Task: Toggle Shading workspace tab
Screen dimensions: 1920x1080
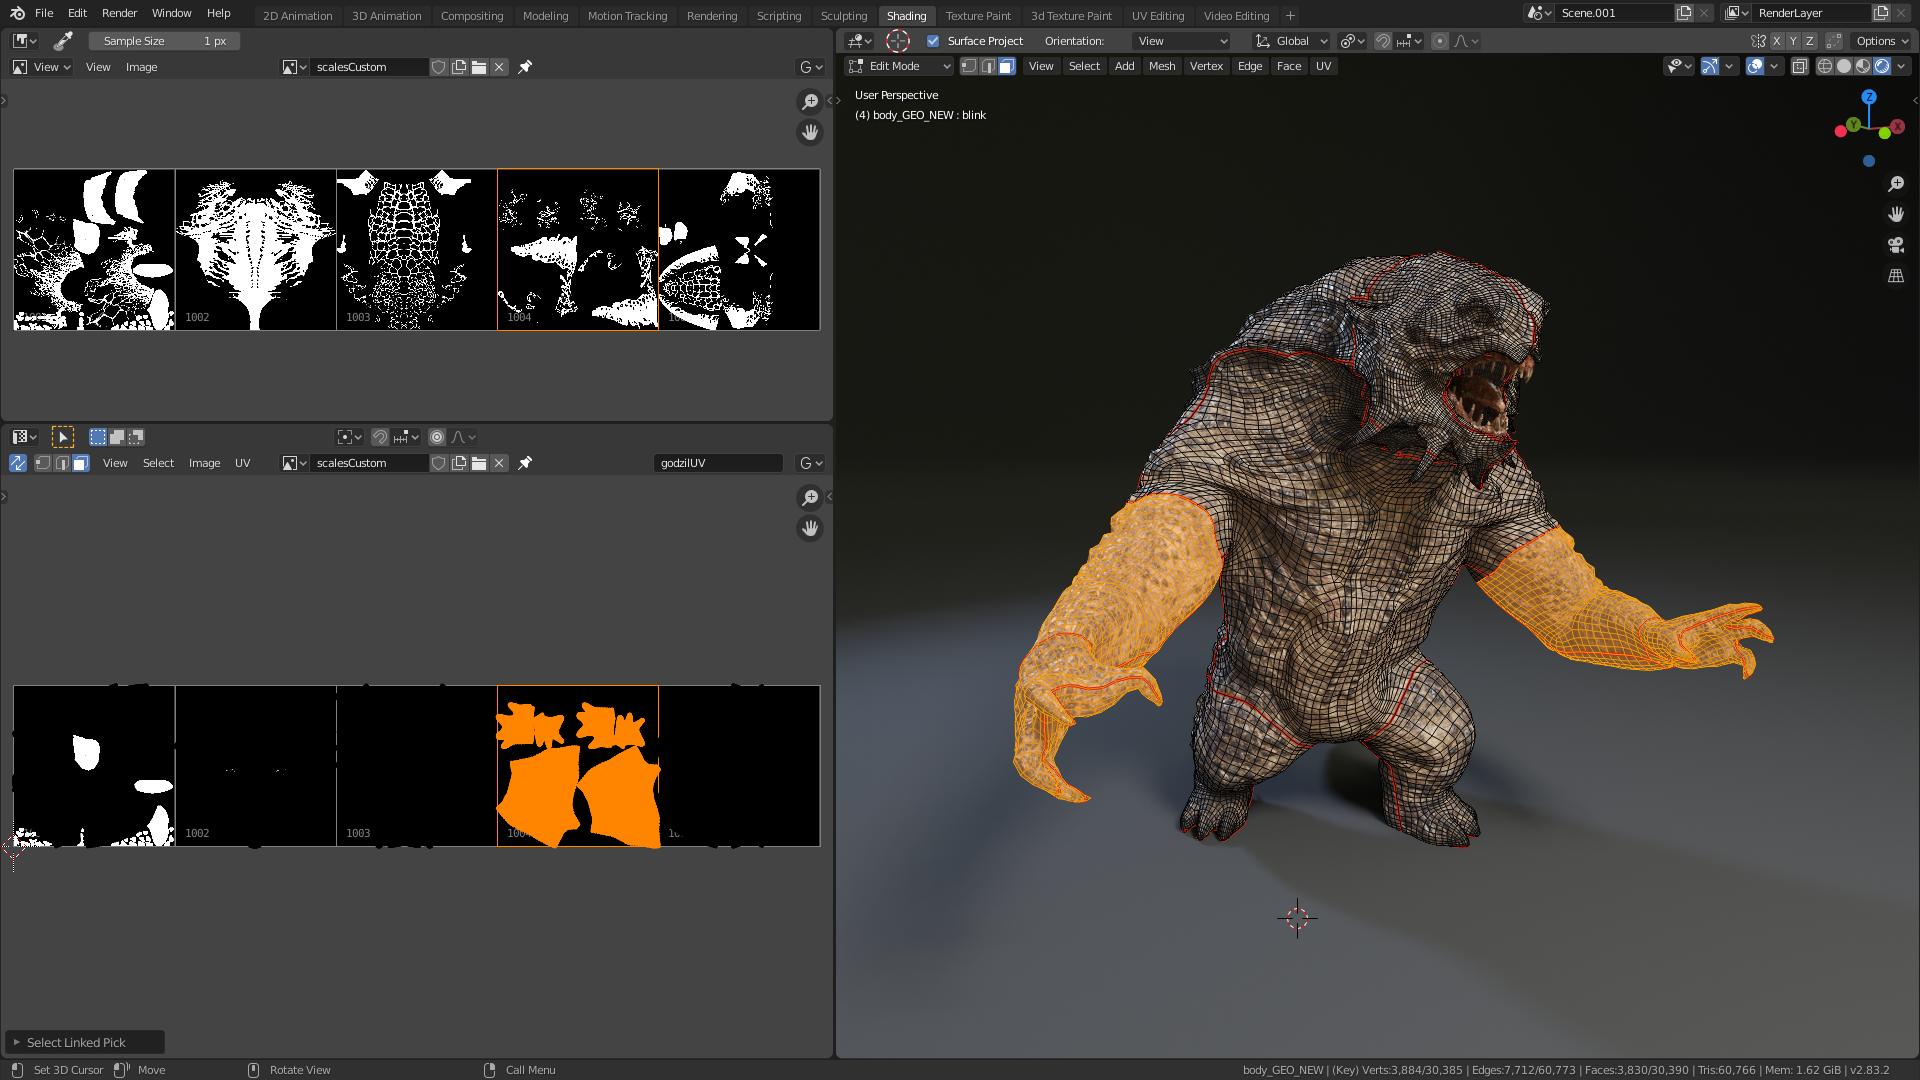Action: (x=906, y=15)
